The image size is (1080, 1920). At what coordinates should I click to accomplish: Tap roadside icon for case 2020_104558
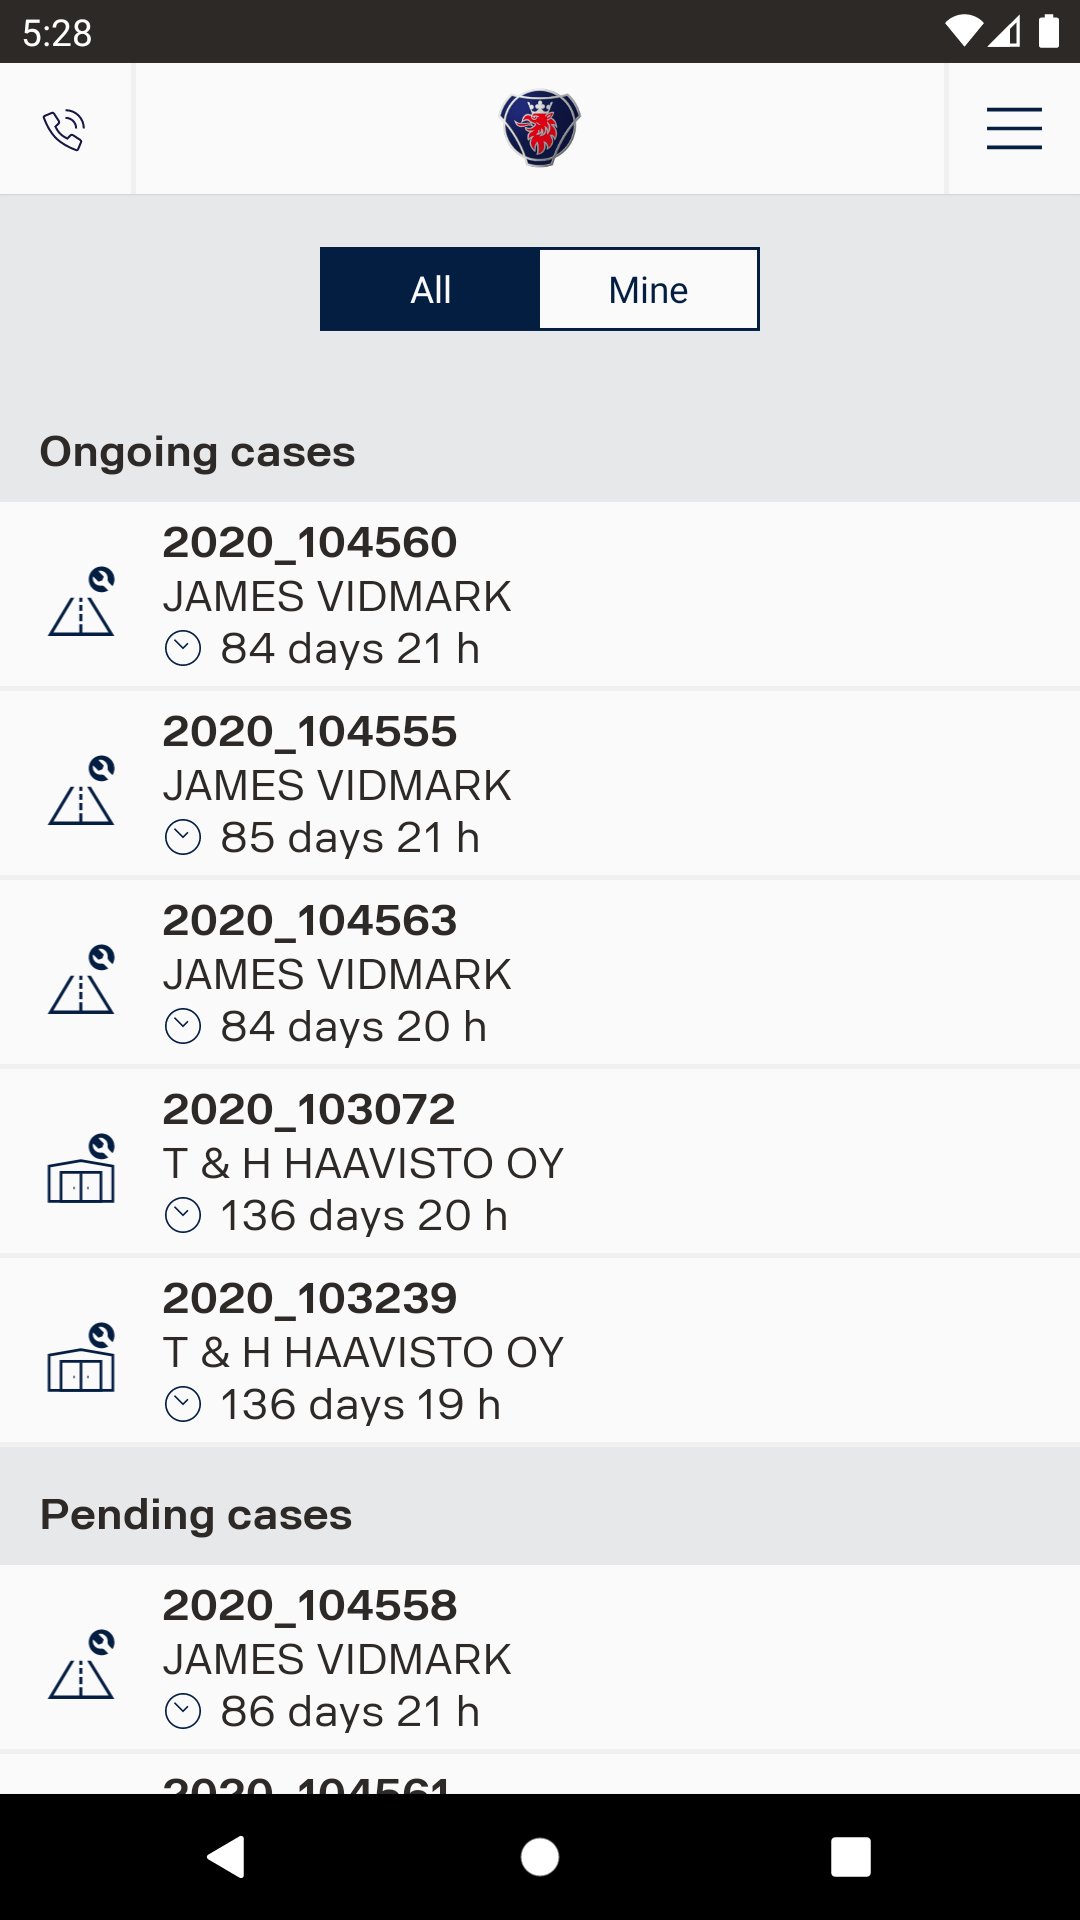coord(82,1666)
